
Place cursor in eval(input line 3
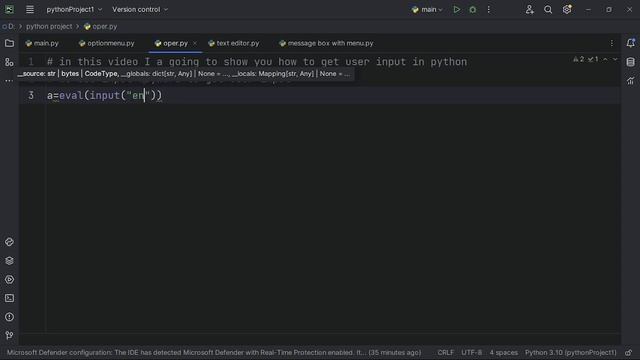point(104,96)
